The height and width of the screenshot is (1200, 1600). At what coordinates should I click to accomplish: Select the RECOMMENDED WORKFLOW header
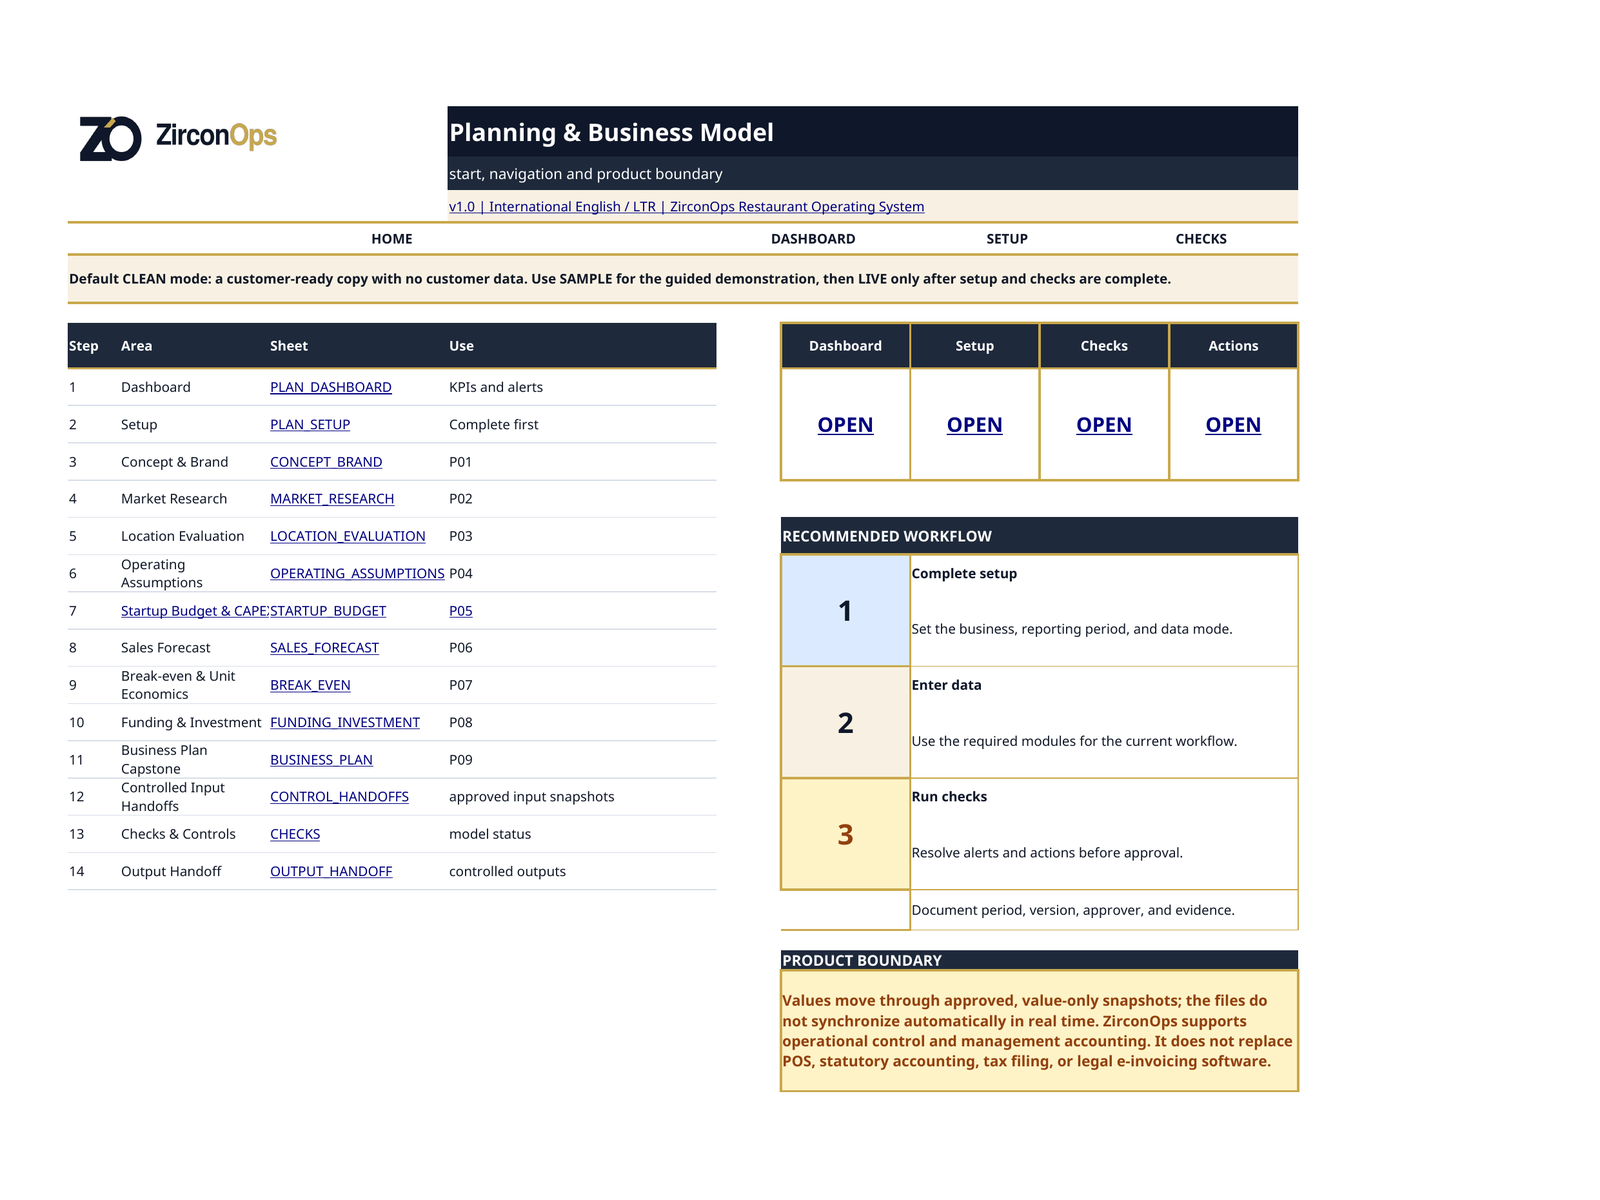coord(1039,536)
